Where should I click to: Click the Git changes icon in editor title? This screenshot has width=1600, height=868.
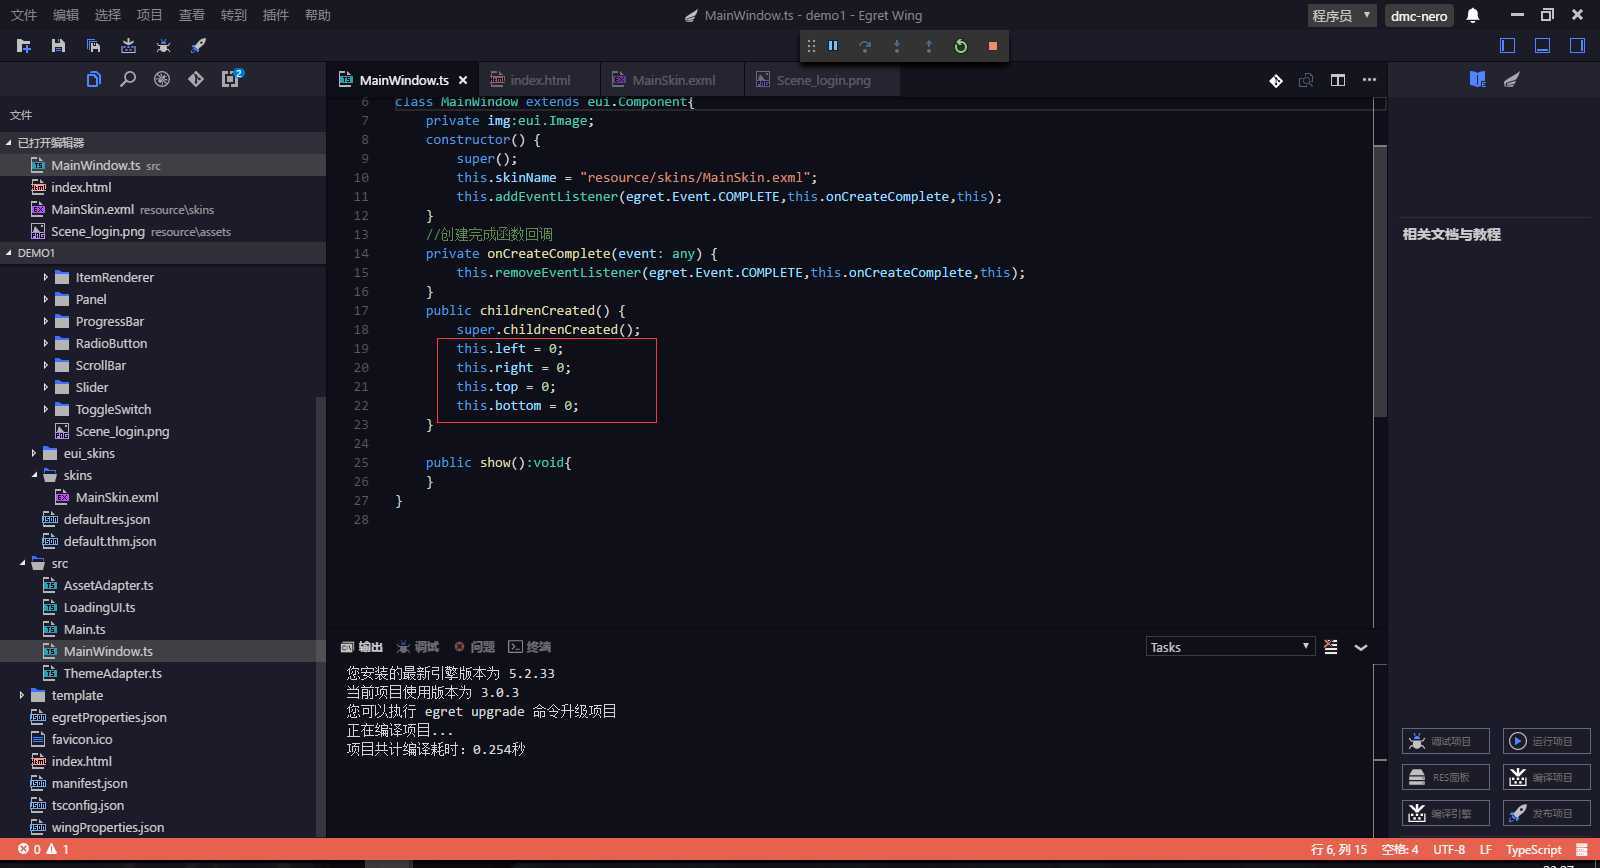coord(1276,81)
